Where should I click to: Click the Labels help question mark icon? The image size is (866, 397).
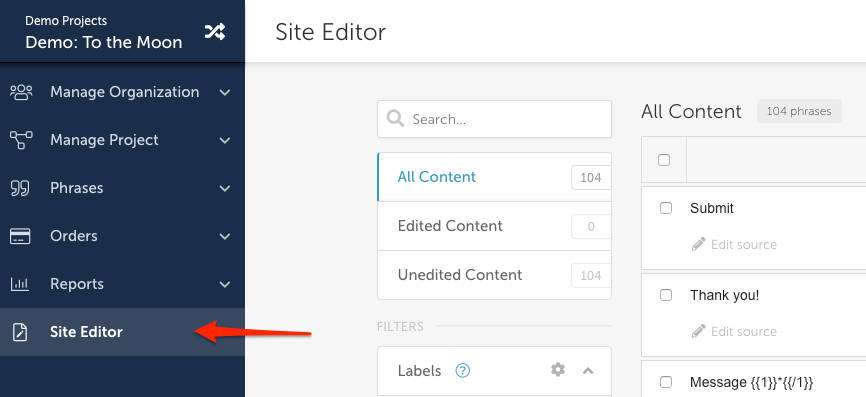pos(462,370)
